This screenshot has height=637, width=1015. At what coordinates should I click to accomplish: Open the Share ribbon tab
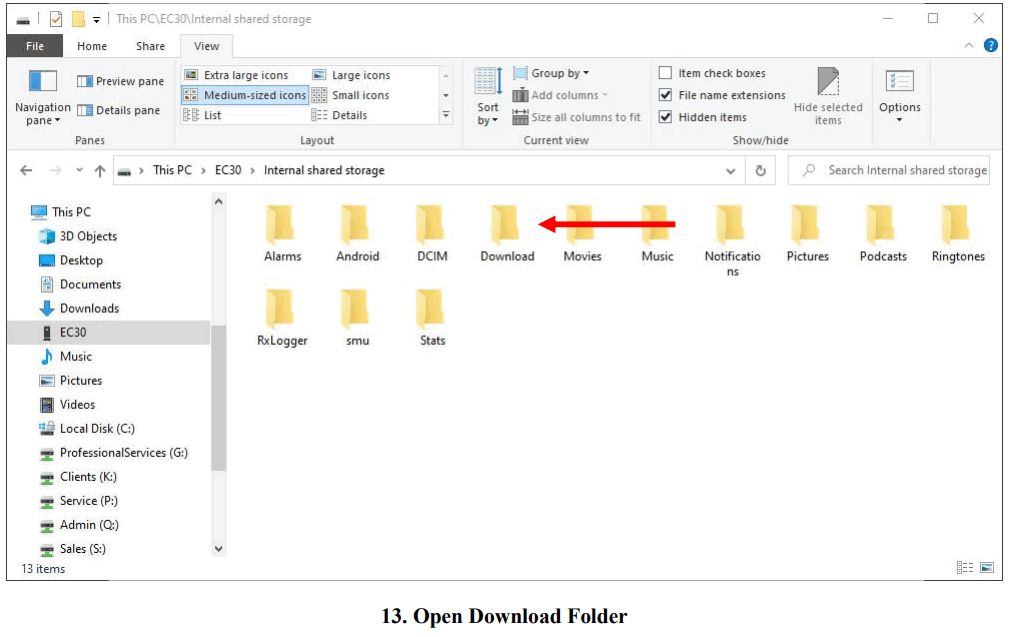click(x=150, y=45)
